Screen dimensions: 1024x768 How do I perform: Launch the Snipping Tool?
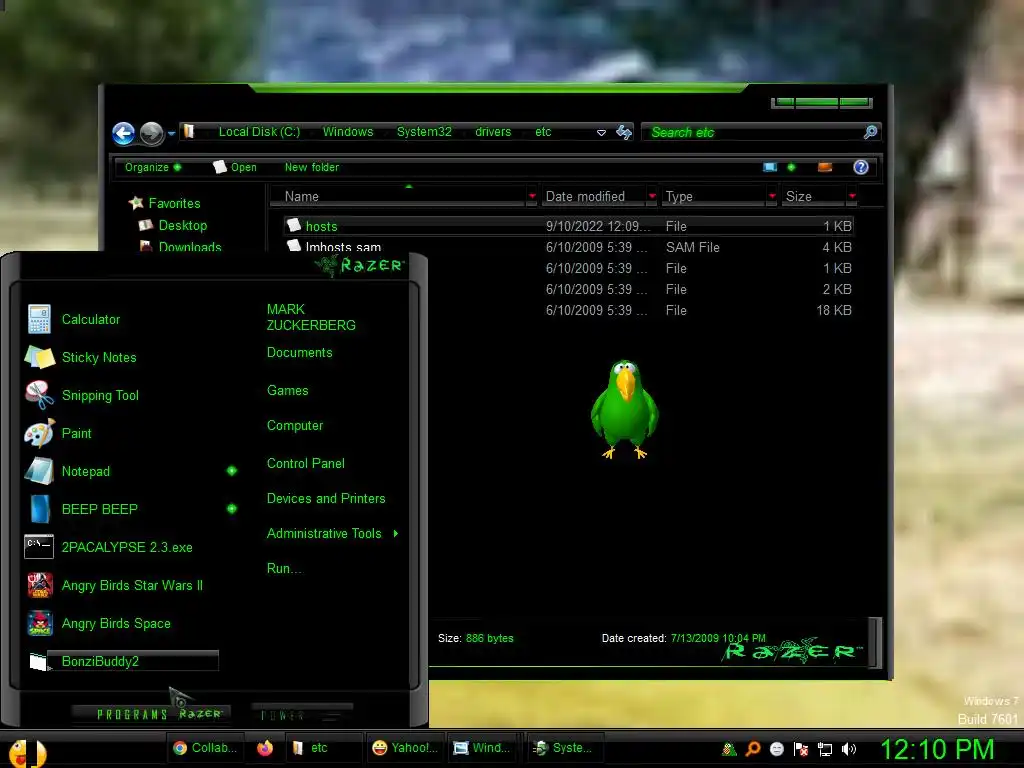point(100,395)
